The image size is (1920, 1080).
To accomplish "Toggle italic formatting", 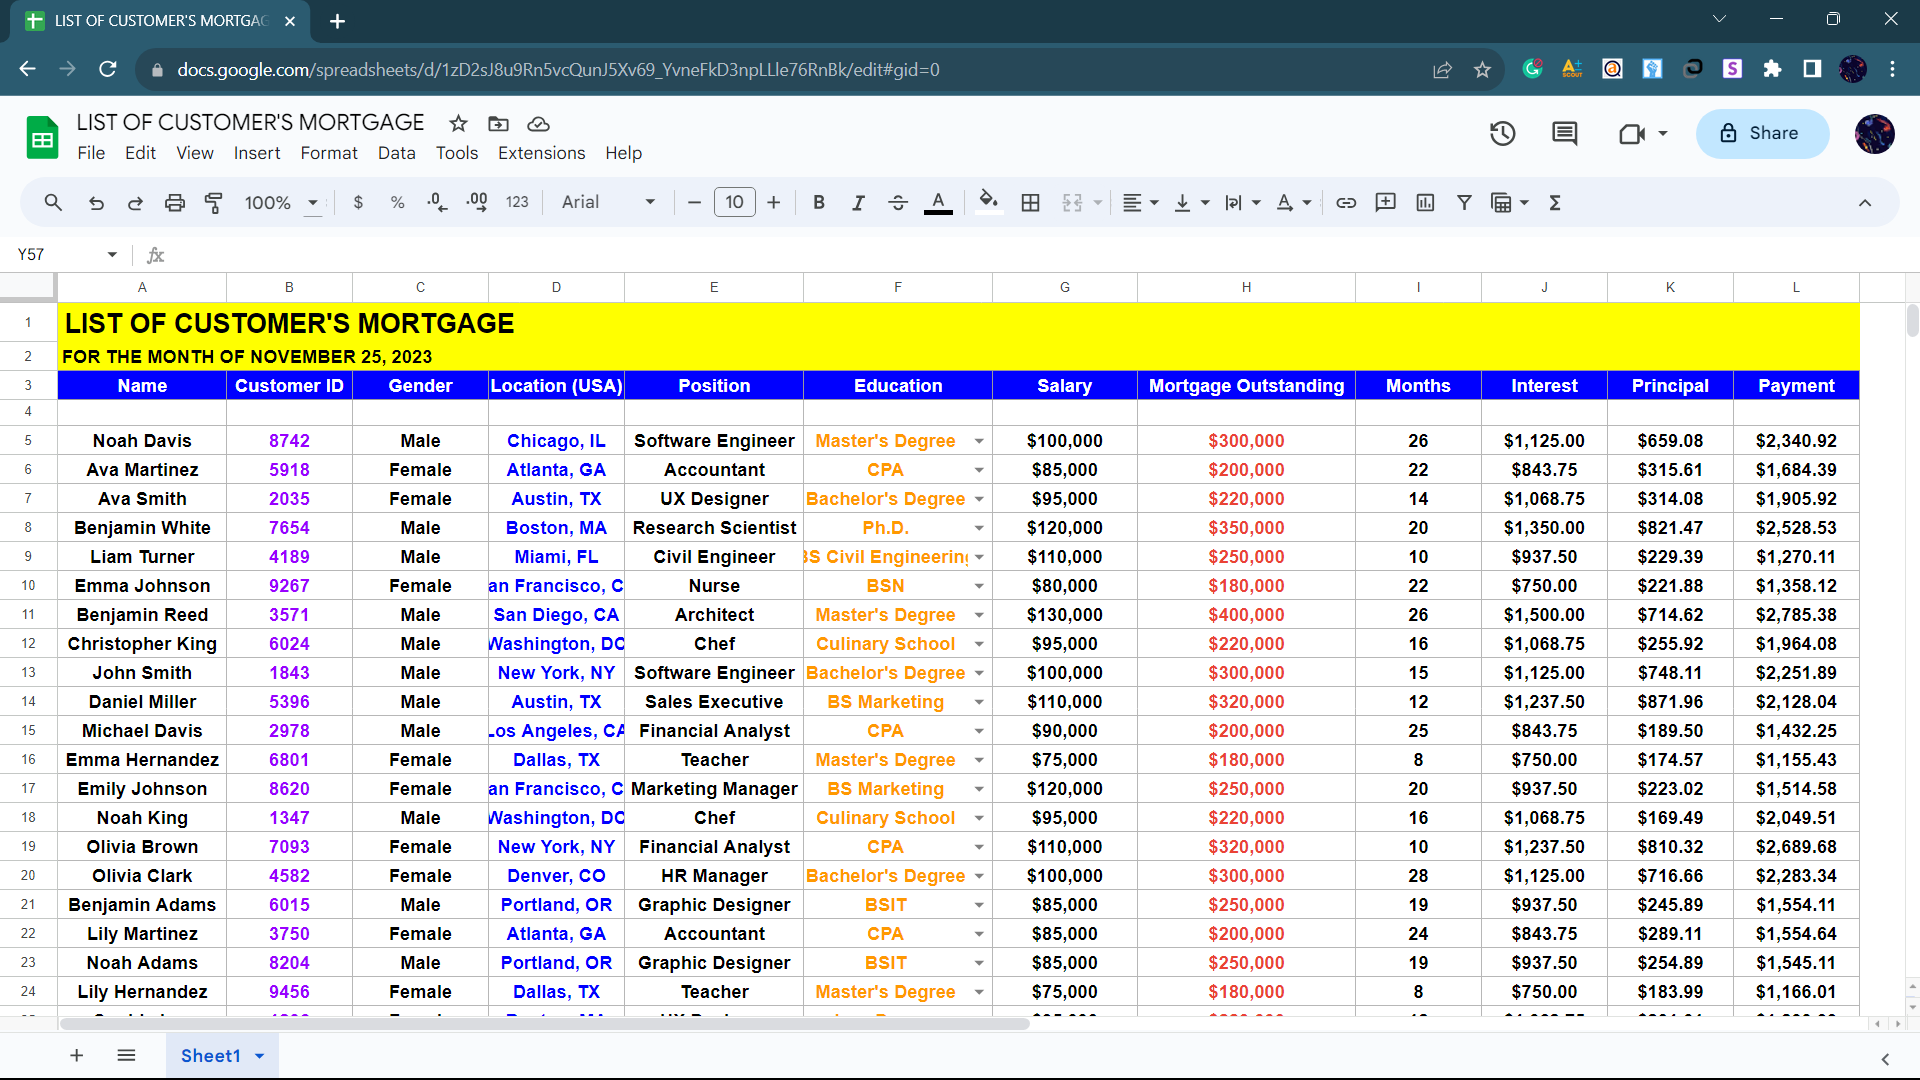I will tap(858, 203).
